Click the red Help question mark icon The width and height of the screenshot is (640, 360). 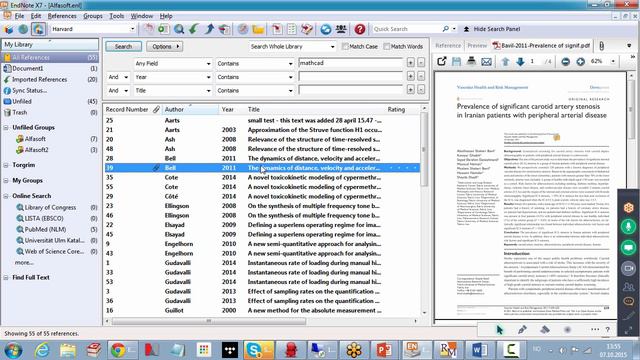(x=360, y=29)
